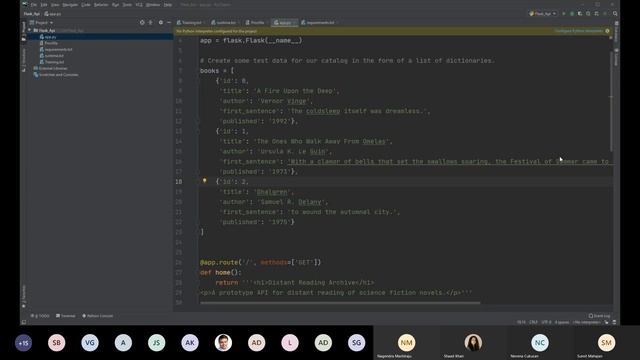Switch to the requirements.txt editor tab
The height and width of the screenshot is (360, 640).
(x=319, y=22)
